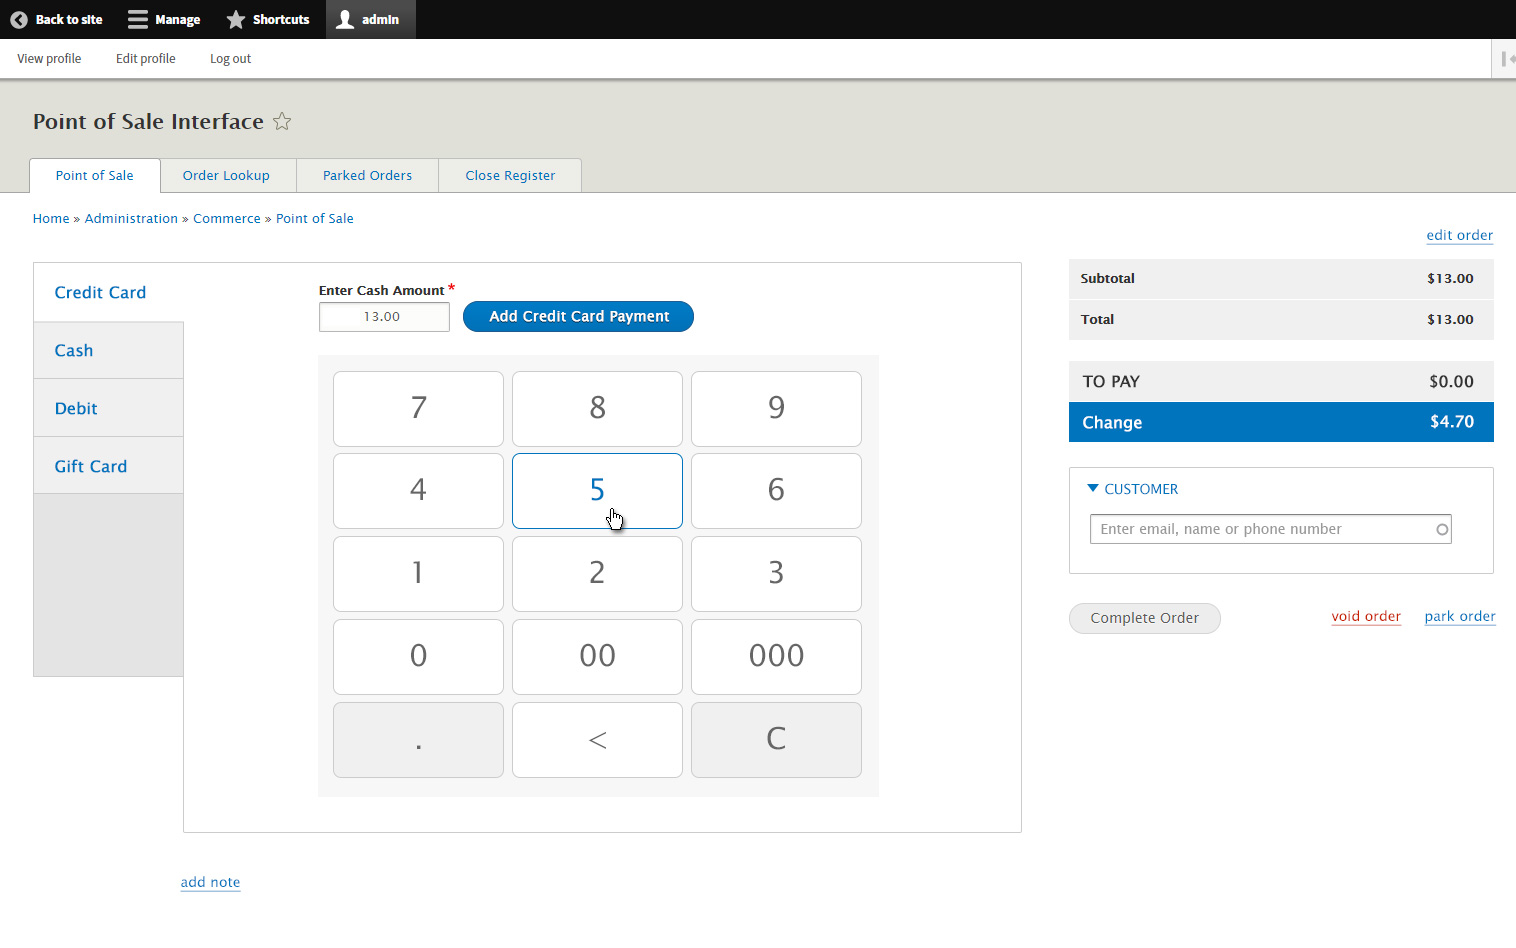Click the search icon in customer field
The height and width of the screenshot is (948, 1516).
1441,529
